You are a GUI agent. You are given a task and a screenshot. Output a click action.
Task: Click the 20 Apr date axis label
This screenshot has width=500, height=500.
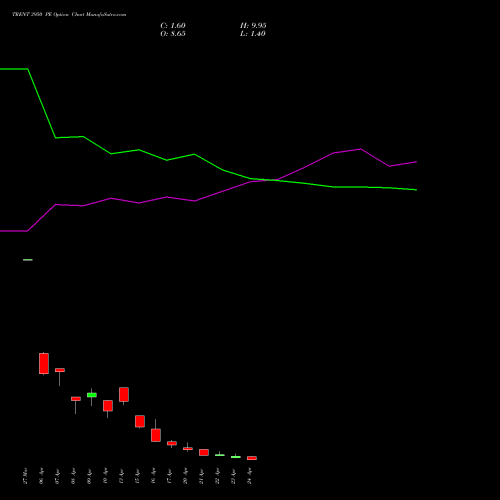pos(185,476)
